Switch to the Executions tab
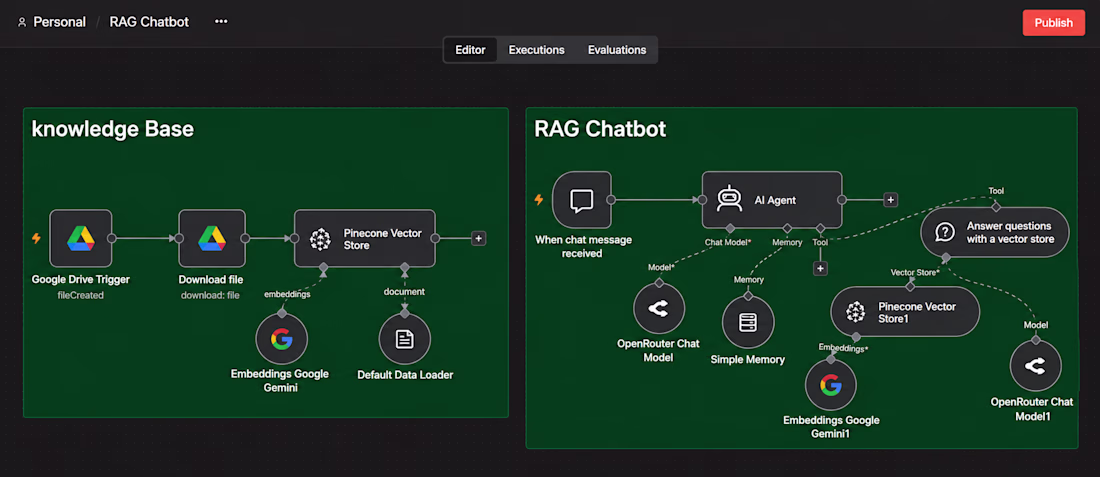 537,50
